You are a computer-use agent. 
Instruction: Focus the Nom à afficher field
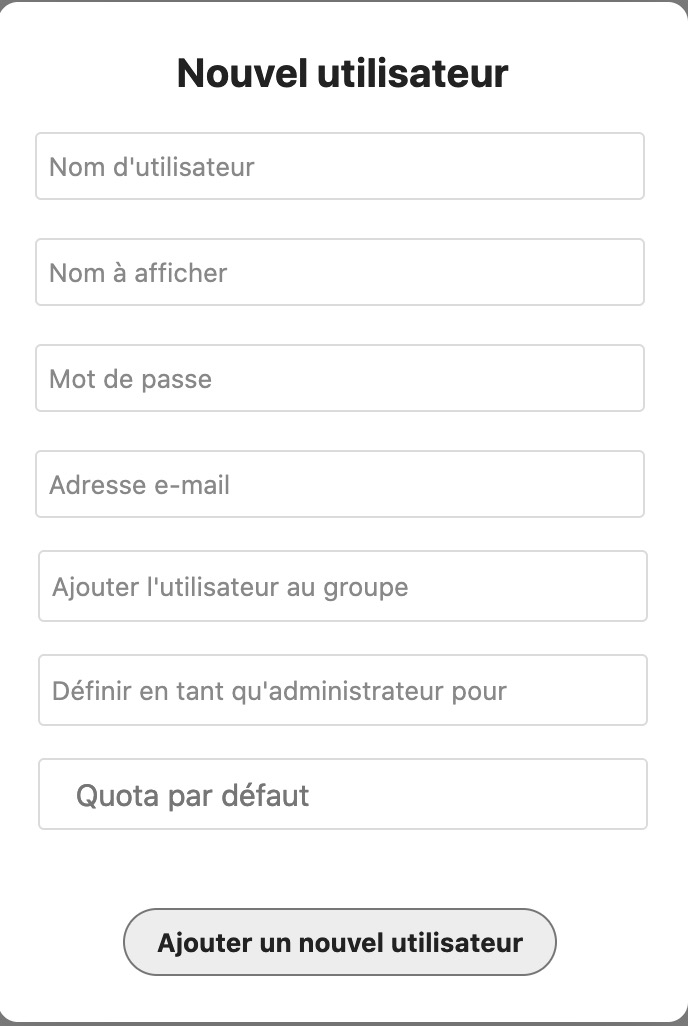[x=340, y=272]
